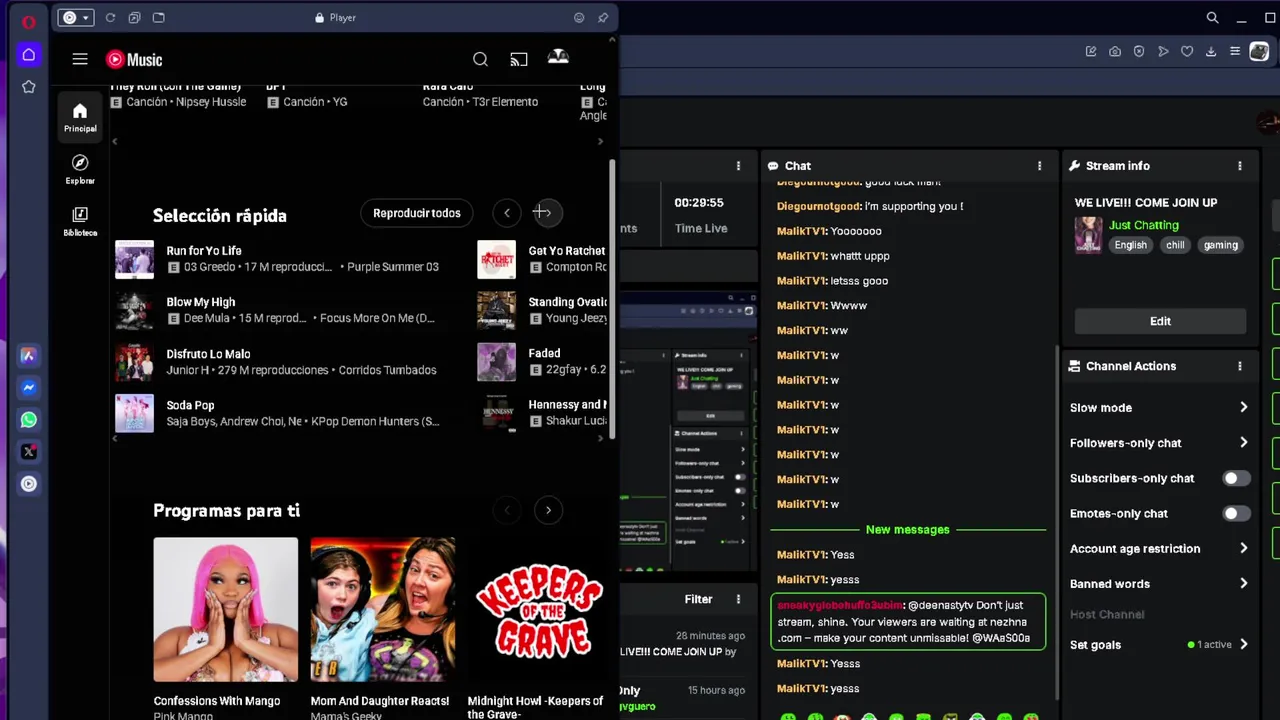Open Opera bookmarks star icon
This screenshot has width=1280, height=720.
click(x=28, y=87)
